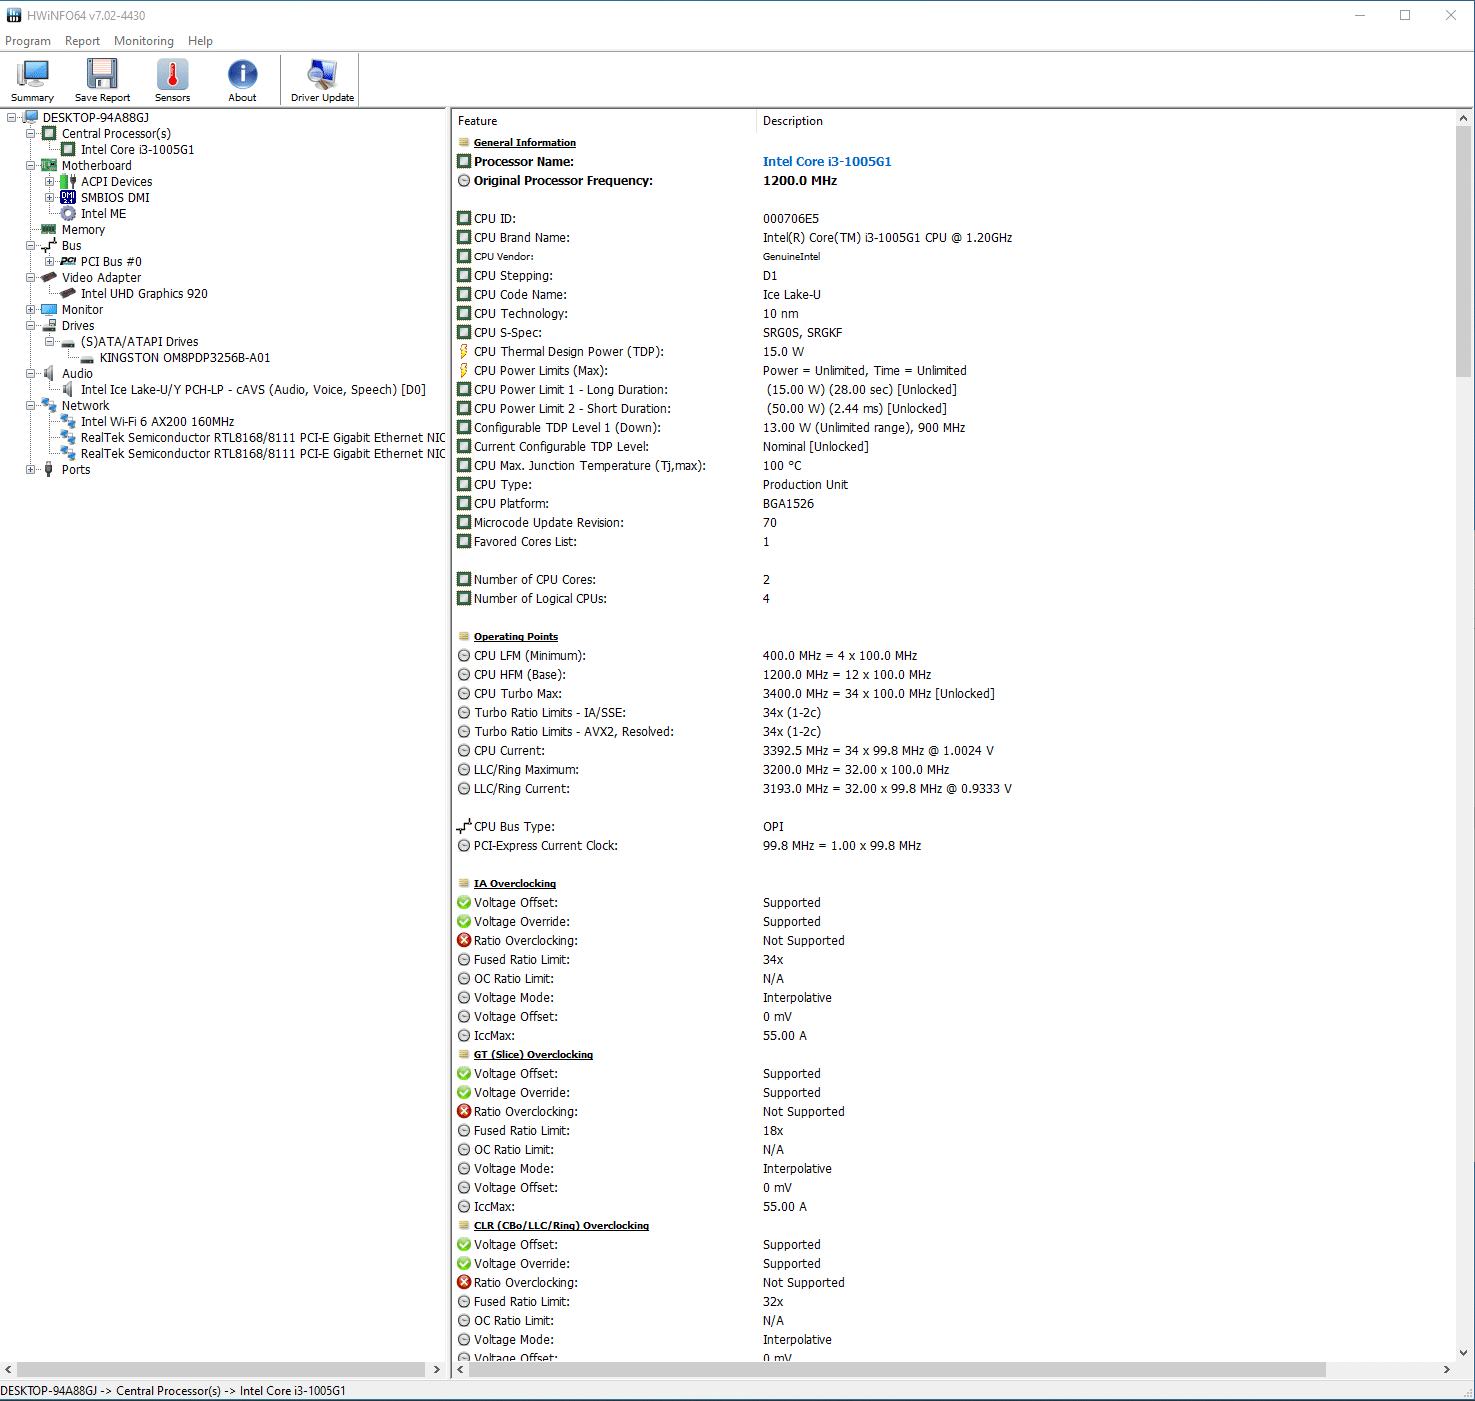The image size is (1475, 1401).
Task: Open the Program menu
Action: pyautogui.click(x=28, y=41)
